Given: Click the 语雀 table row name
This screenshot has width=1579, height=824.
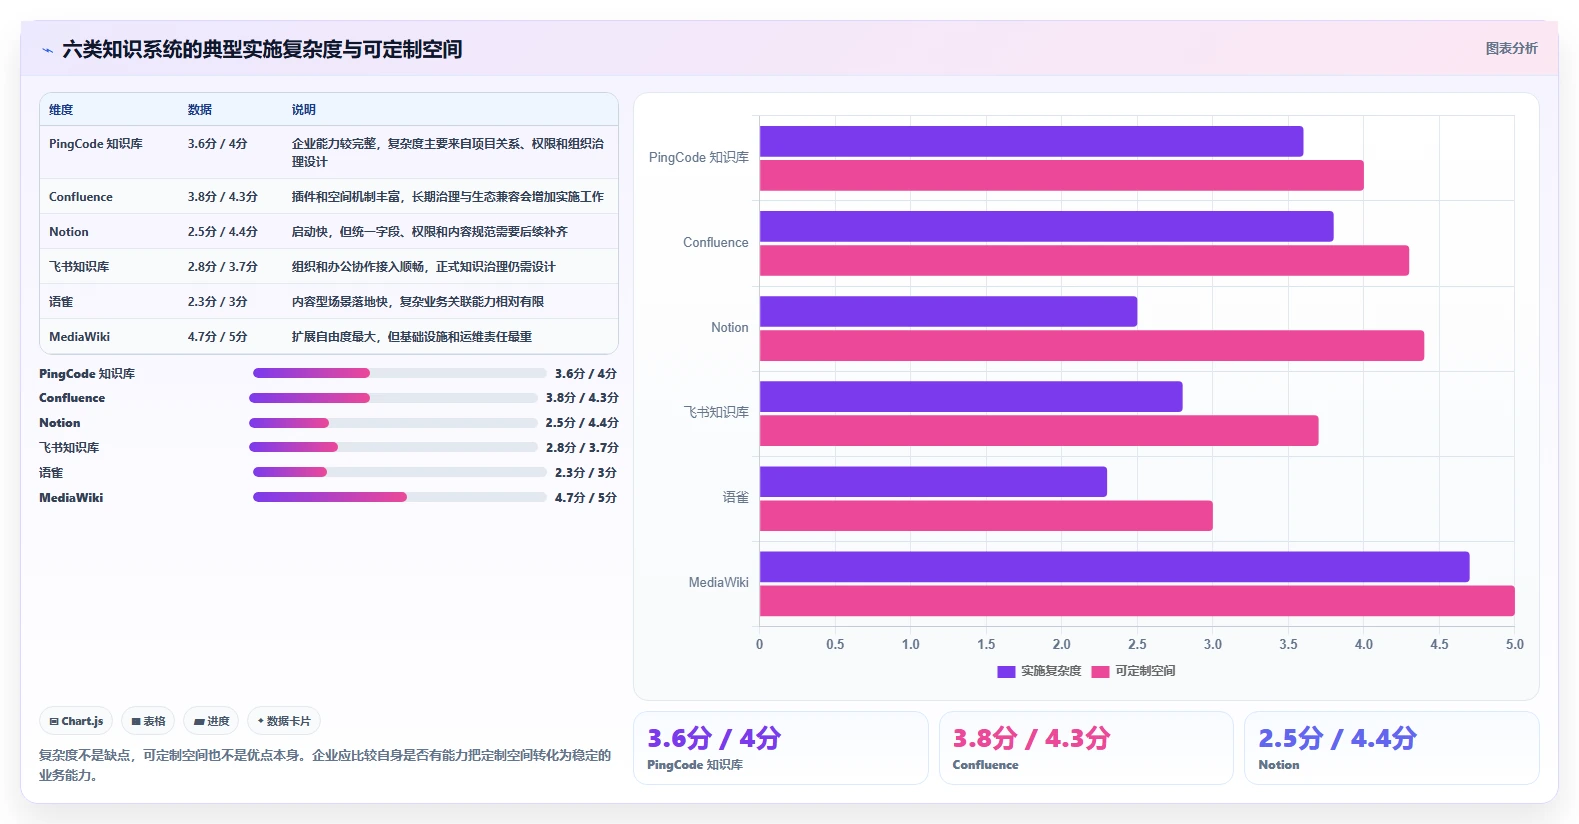Looking at the screenshot, I should pyautogui.click(x=61, y=302).
